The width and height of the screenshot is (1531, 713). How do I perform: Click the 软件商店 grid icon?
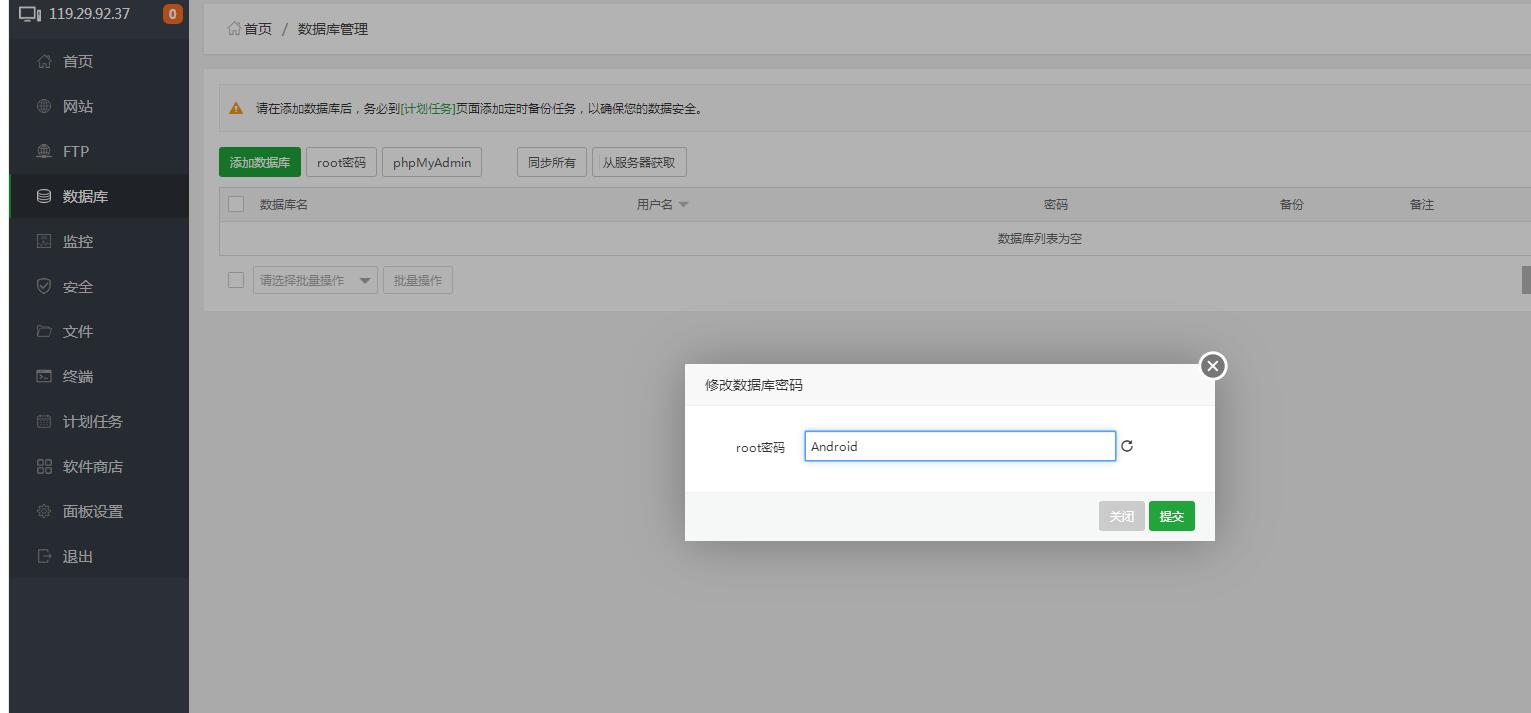pos(44,467)
